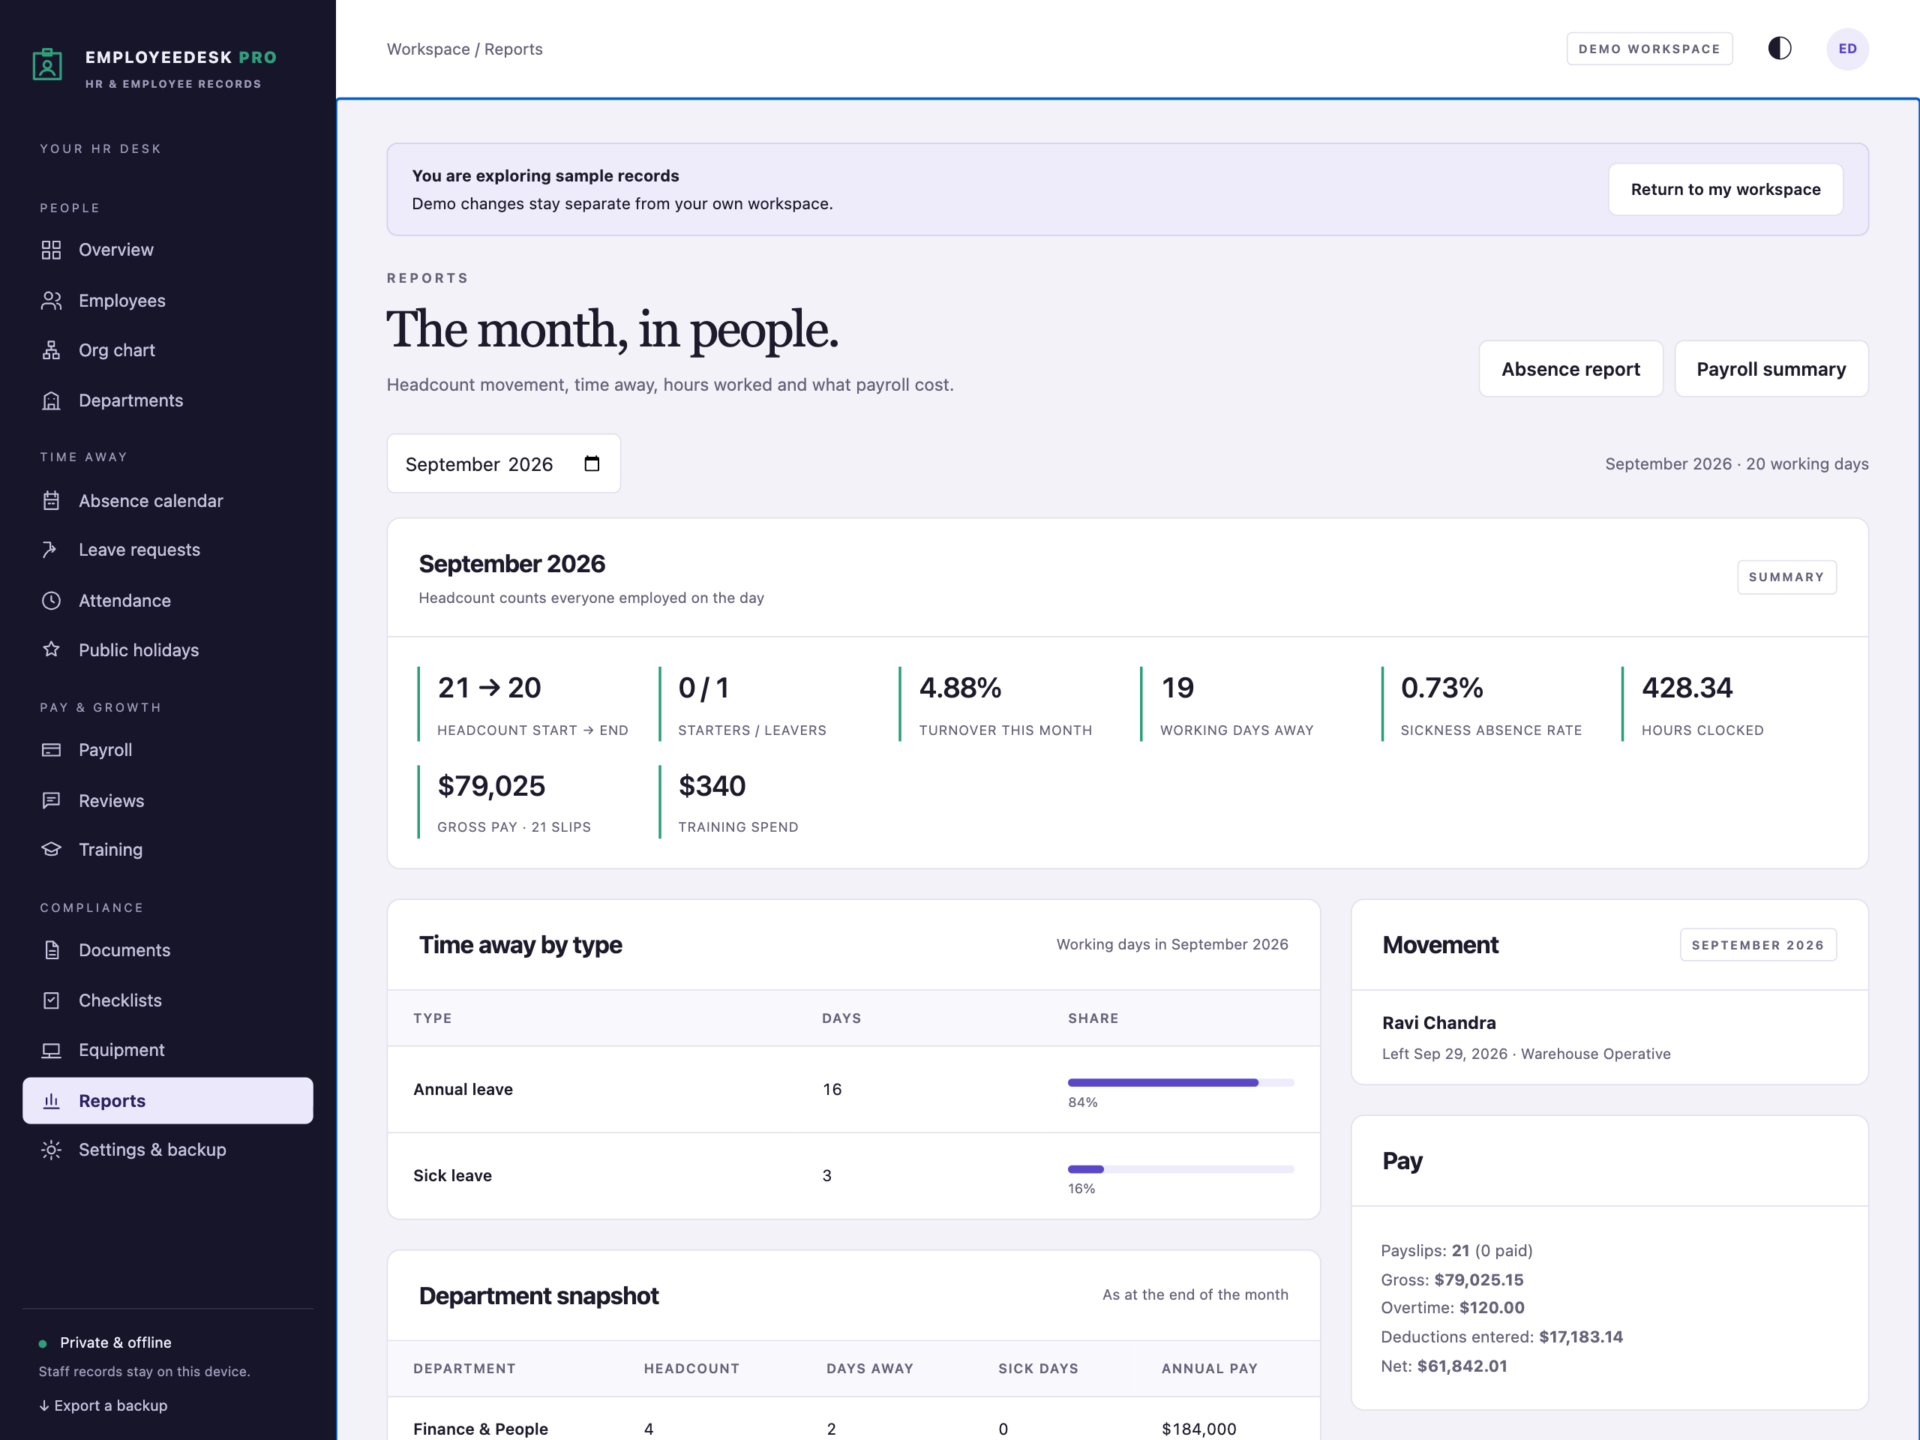Click the Demo Workspace badge
1920x1440 pixels.
point(1649,49)
